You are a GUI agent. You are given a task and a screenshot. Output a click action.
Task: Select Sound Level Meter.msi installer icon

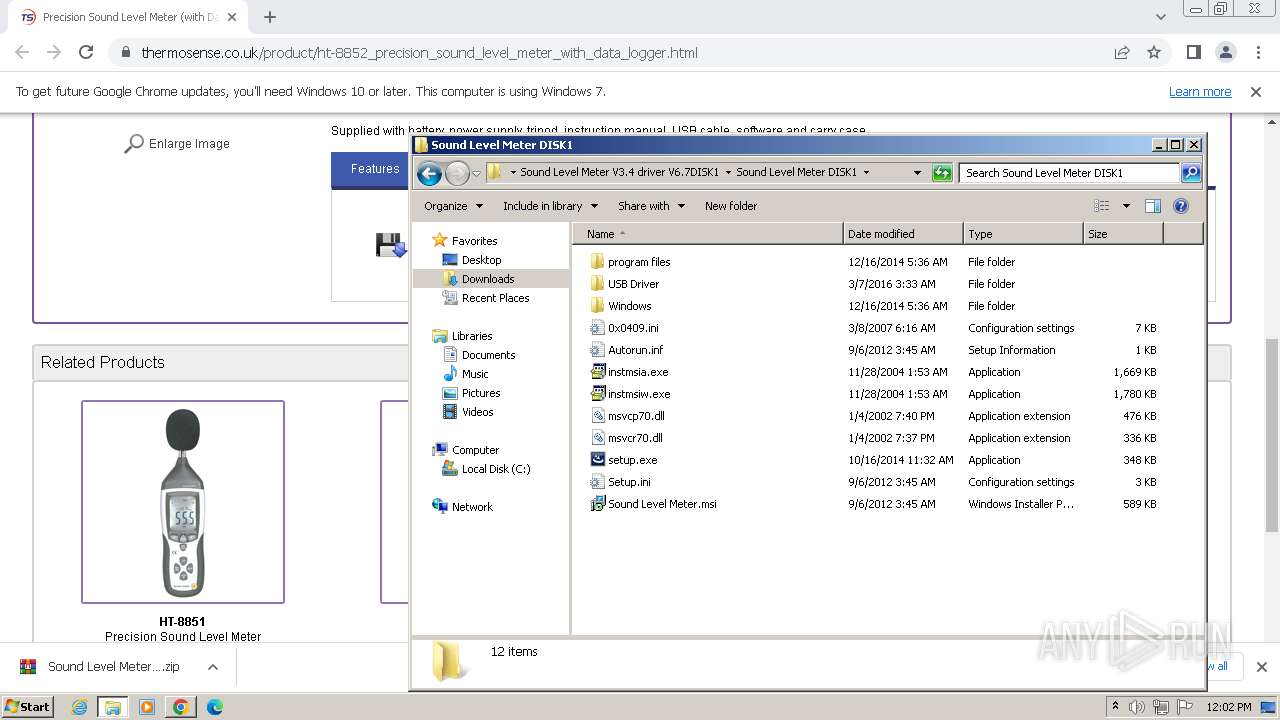pos(597,504)
